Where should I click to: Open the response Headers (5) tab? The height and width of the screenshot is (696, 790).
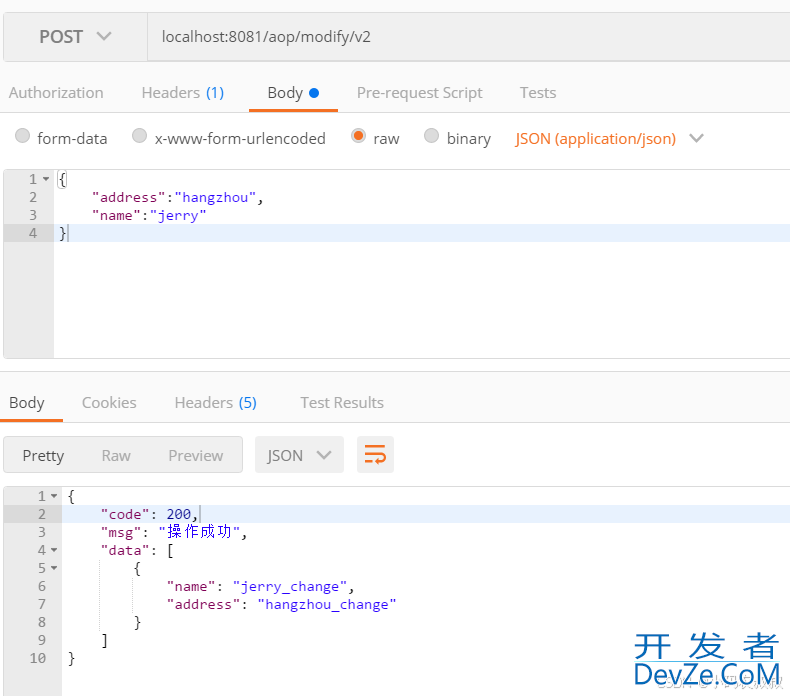216,403
